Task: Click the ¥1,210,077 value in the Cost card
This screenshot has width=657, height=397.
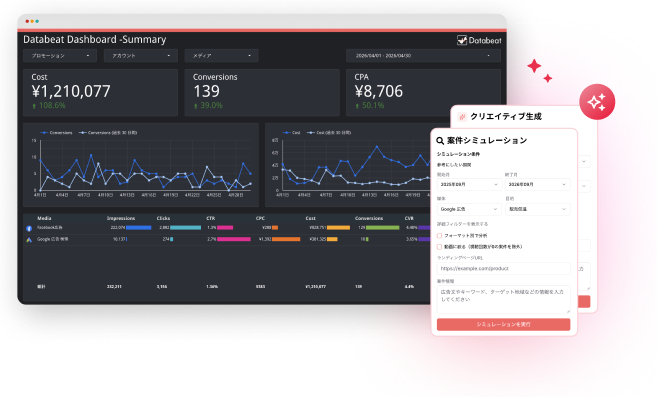Action: point(71,91)
